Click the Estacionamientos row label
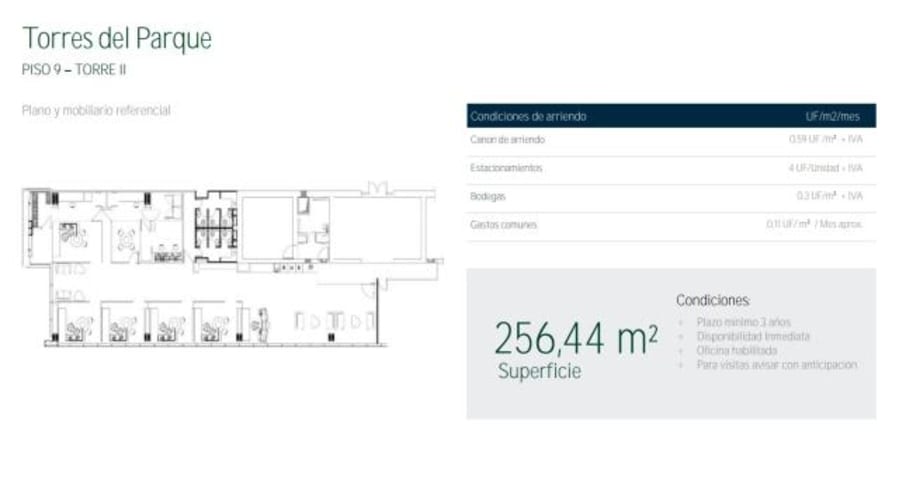Viewport: 899px width, 500px height. pyautogui.click(x=506, y=168)
